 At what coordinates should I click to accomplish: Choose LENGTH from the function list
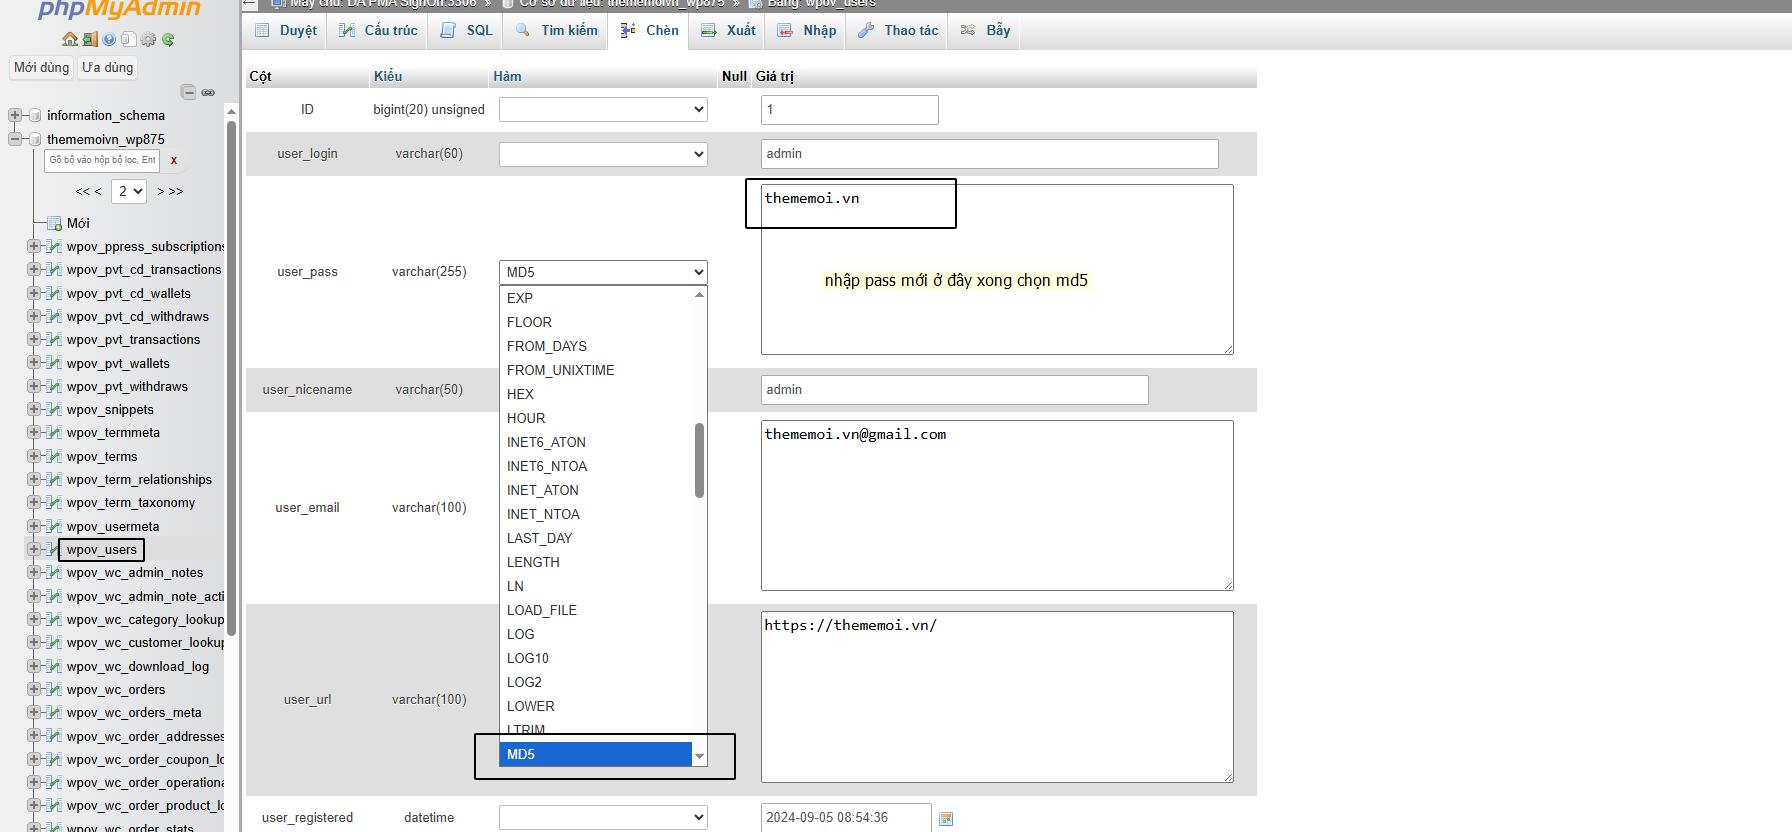[x=596, y=562]
